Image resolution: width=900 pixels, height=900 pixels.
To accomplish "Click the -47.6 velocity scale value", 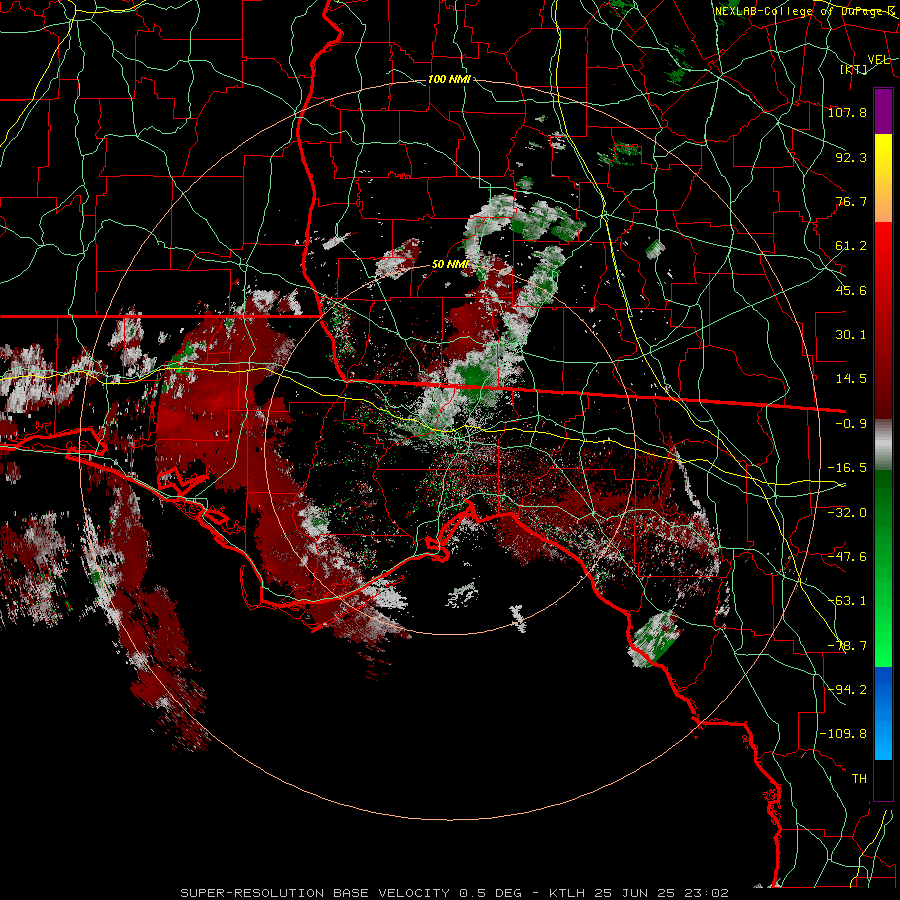I will coord(847,557).
